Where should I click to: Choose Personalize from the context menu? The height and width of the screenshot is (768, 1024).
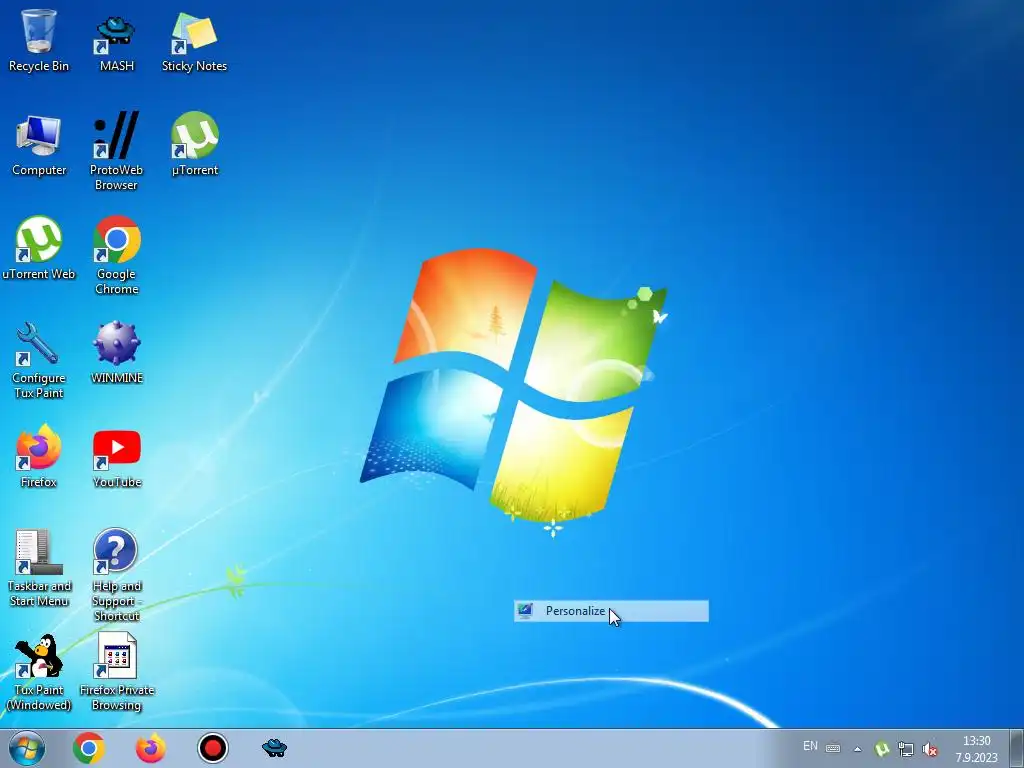click(x=611, y=611)
